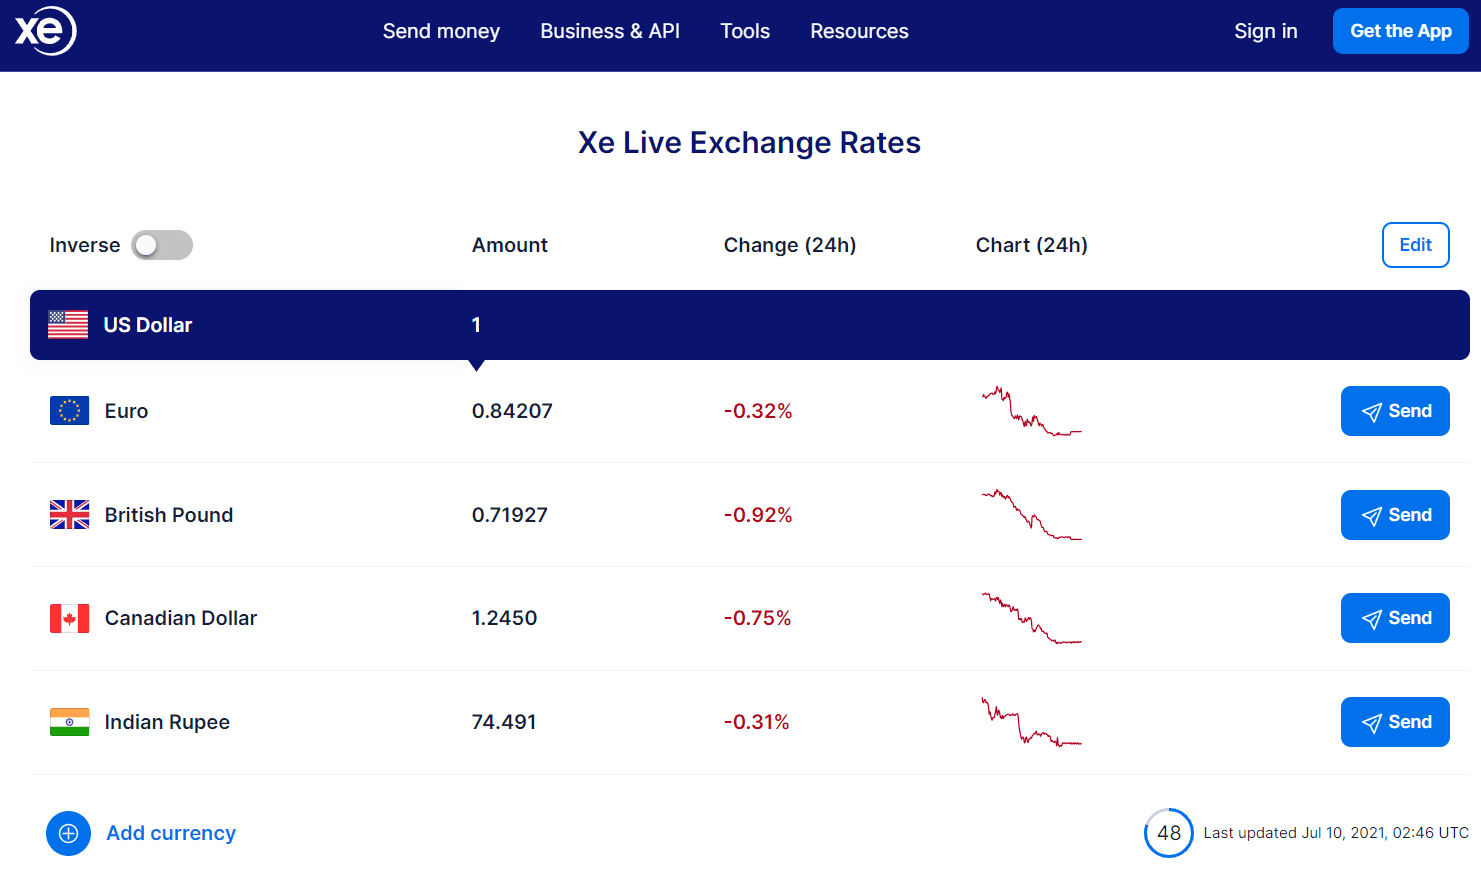This screenshot has width=1481, height=879.
Task: Click the Euro flag icon
Action: tap(69, 411)
